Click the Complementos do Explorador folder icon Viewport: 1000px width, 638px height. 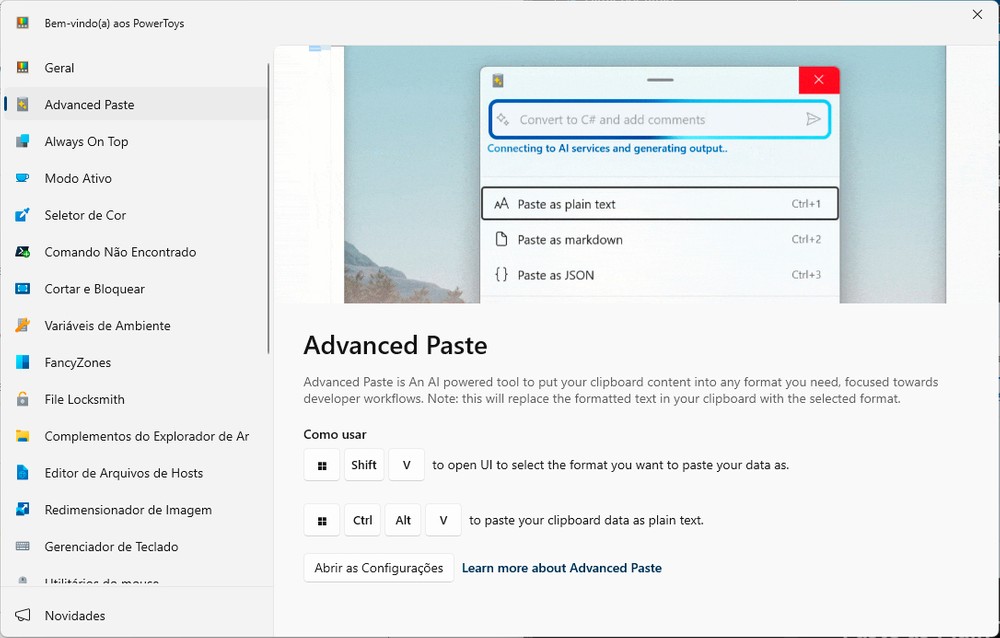[x=22, y=436]
